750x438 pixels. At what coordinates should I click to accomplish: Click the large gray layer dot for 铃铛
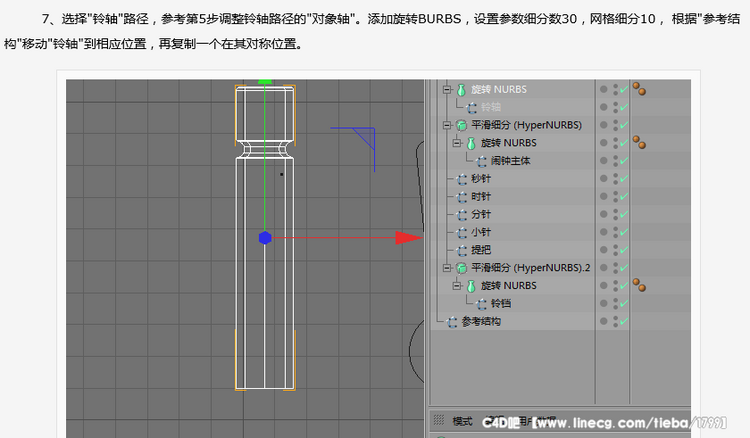[x=604, y=303]
